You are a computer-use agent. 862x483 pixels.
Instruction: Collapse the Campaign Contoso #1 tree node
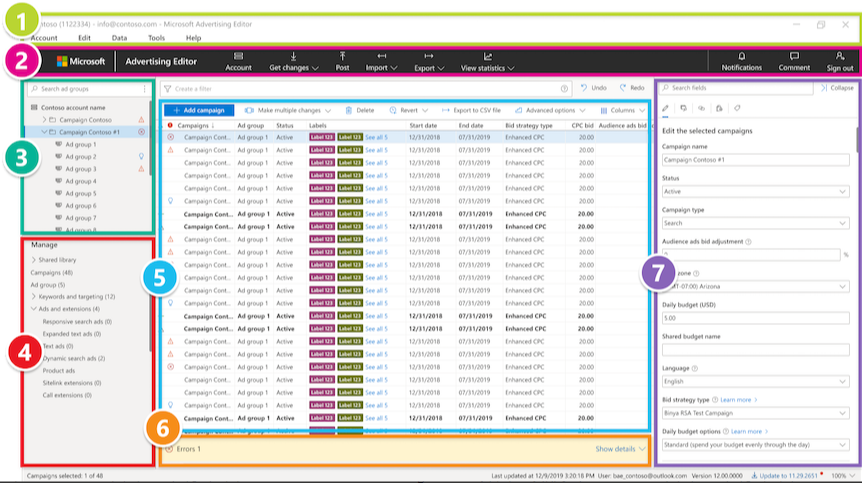pos(45,132)
